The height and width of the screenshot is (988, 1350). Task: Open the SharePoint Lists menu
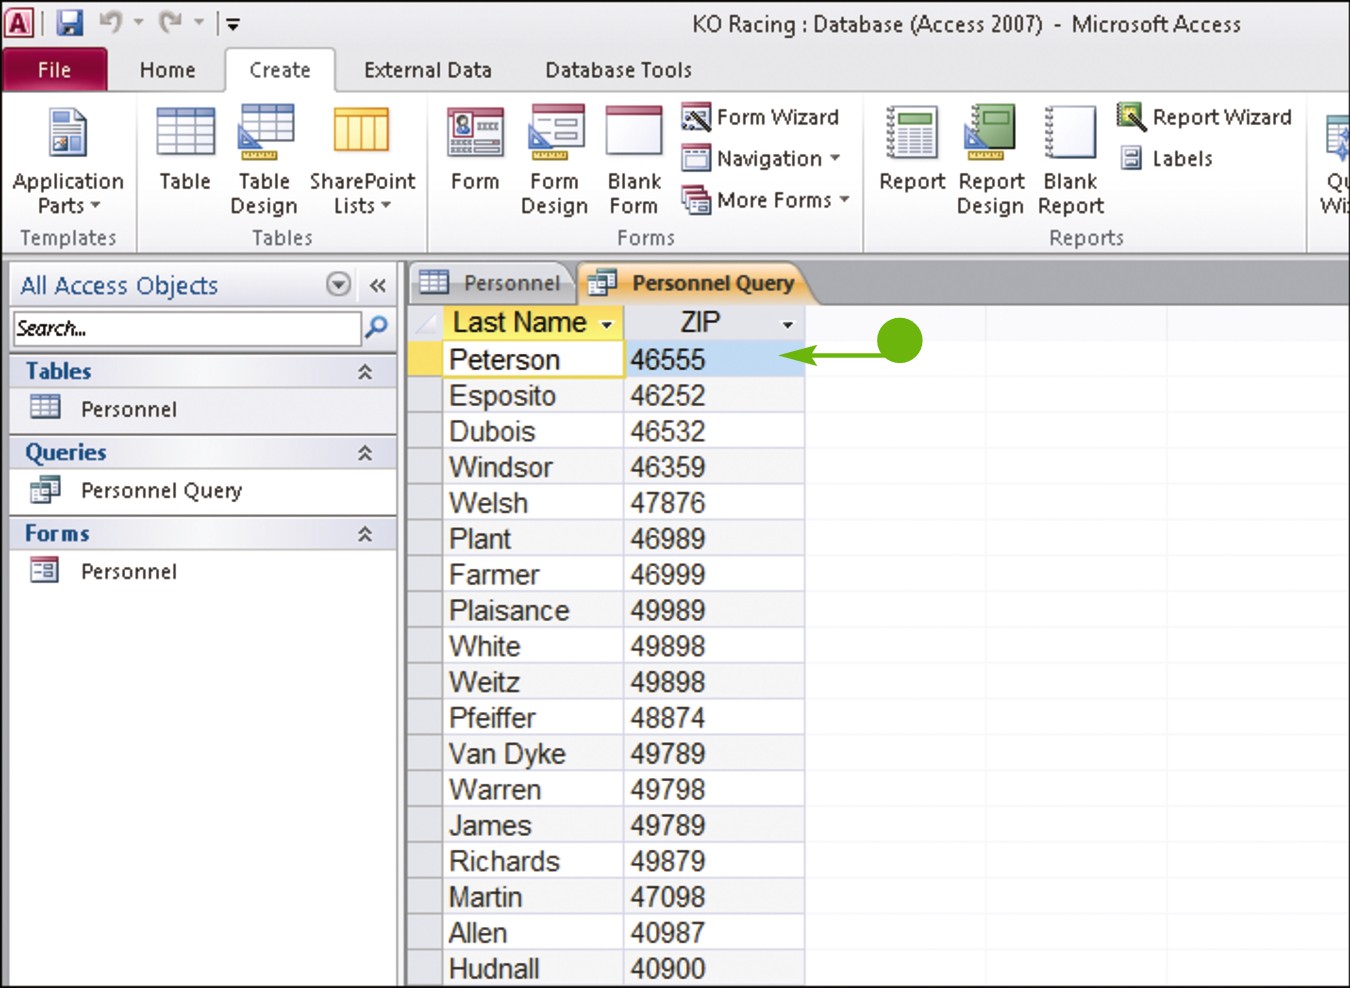coord(362,162)
